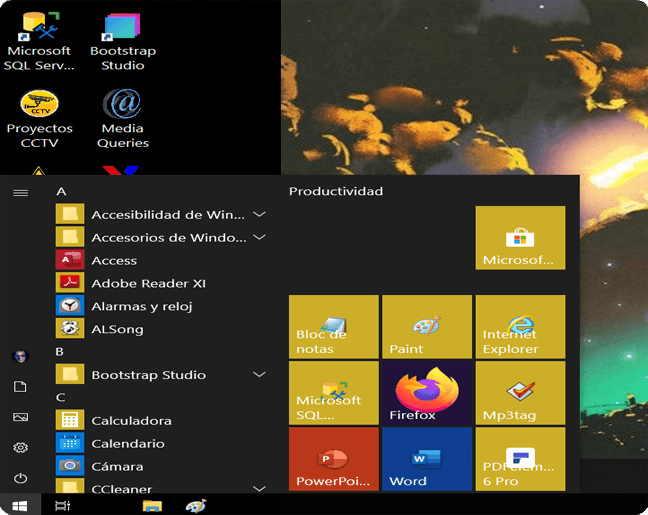Open the Firefox tile
The height and width of the screenshot is (515, 648).
click(x=426, y=393)
